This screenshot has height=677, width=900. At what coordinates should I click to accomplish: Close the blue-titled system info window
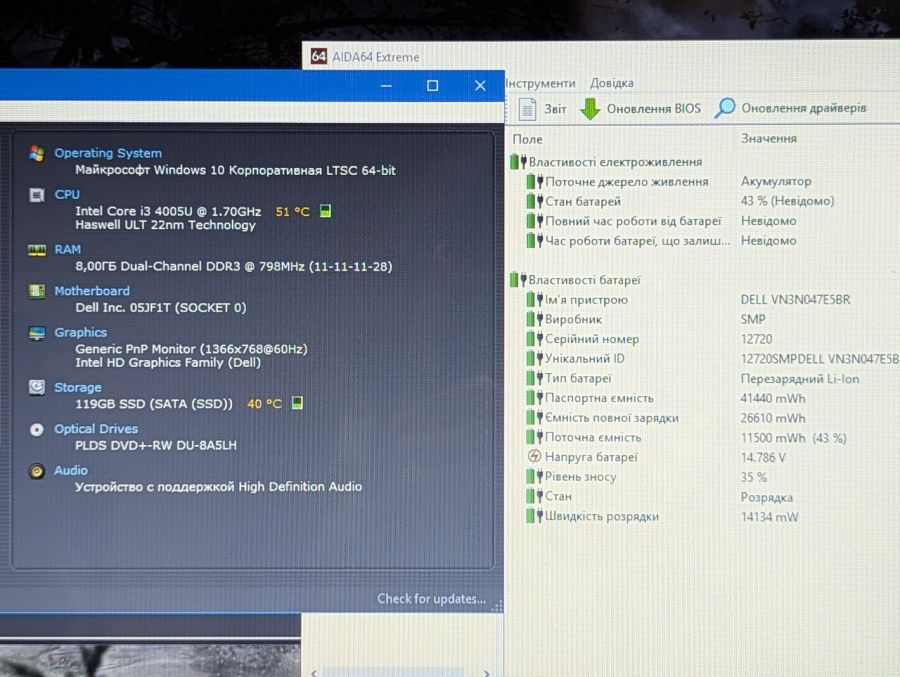point(480,86)
